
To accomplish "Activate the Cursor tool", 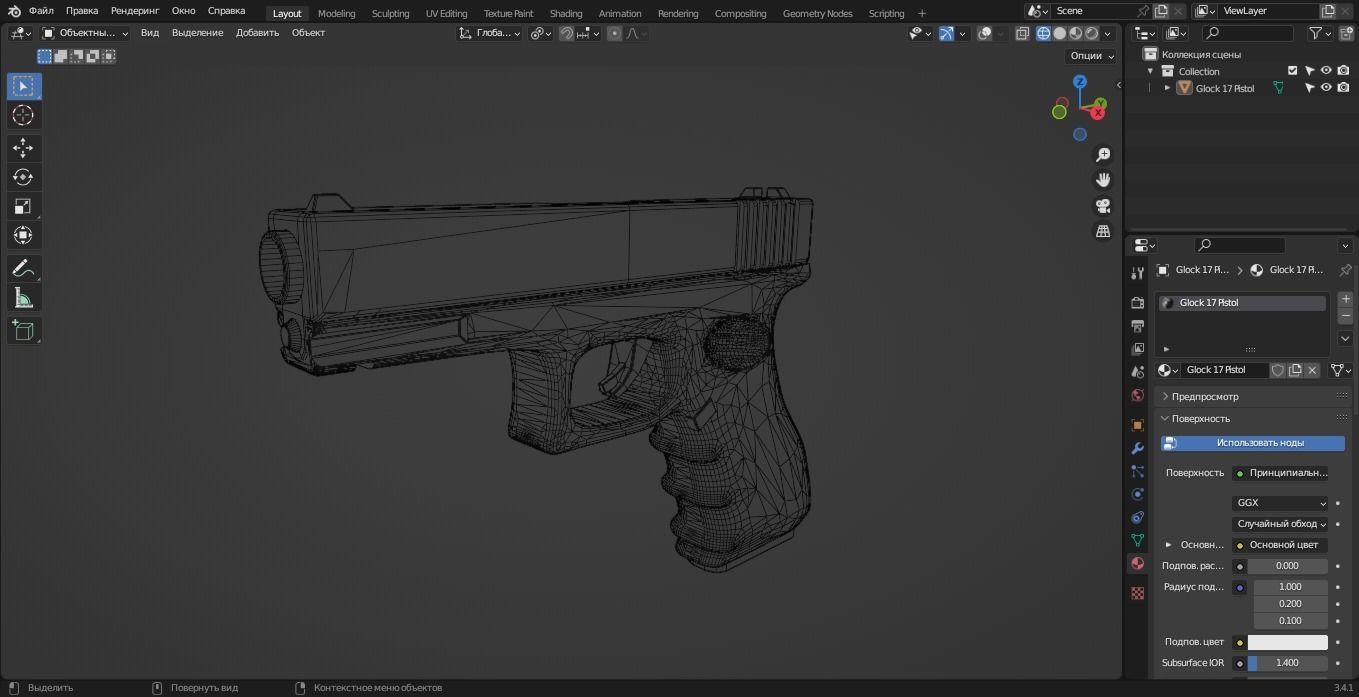I will point(23,116).
